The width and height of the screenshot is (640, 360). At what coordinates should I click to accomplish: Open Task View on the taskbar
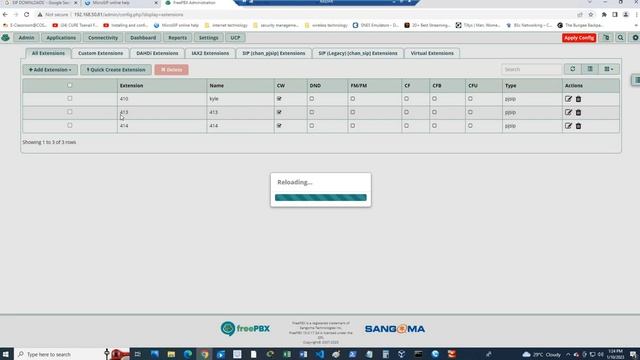pyautogui.click(x=138, y=354)
